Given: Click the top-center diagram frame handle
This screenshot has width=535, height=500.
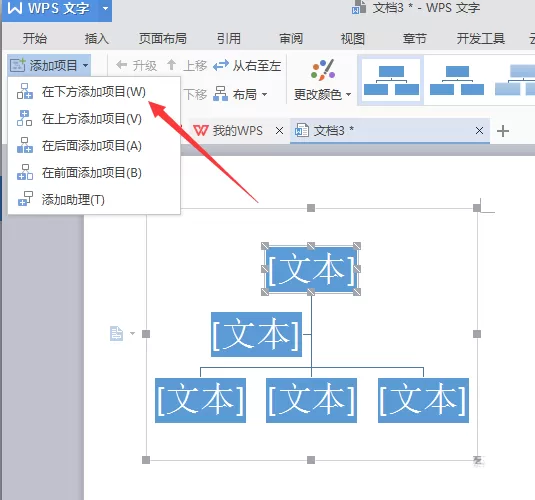Looking at the screenshot, I should 311,208.
